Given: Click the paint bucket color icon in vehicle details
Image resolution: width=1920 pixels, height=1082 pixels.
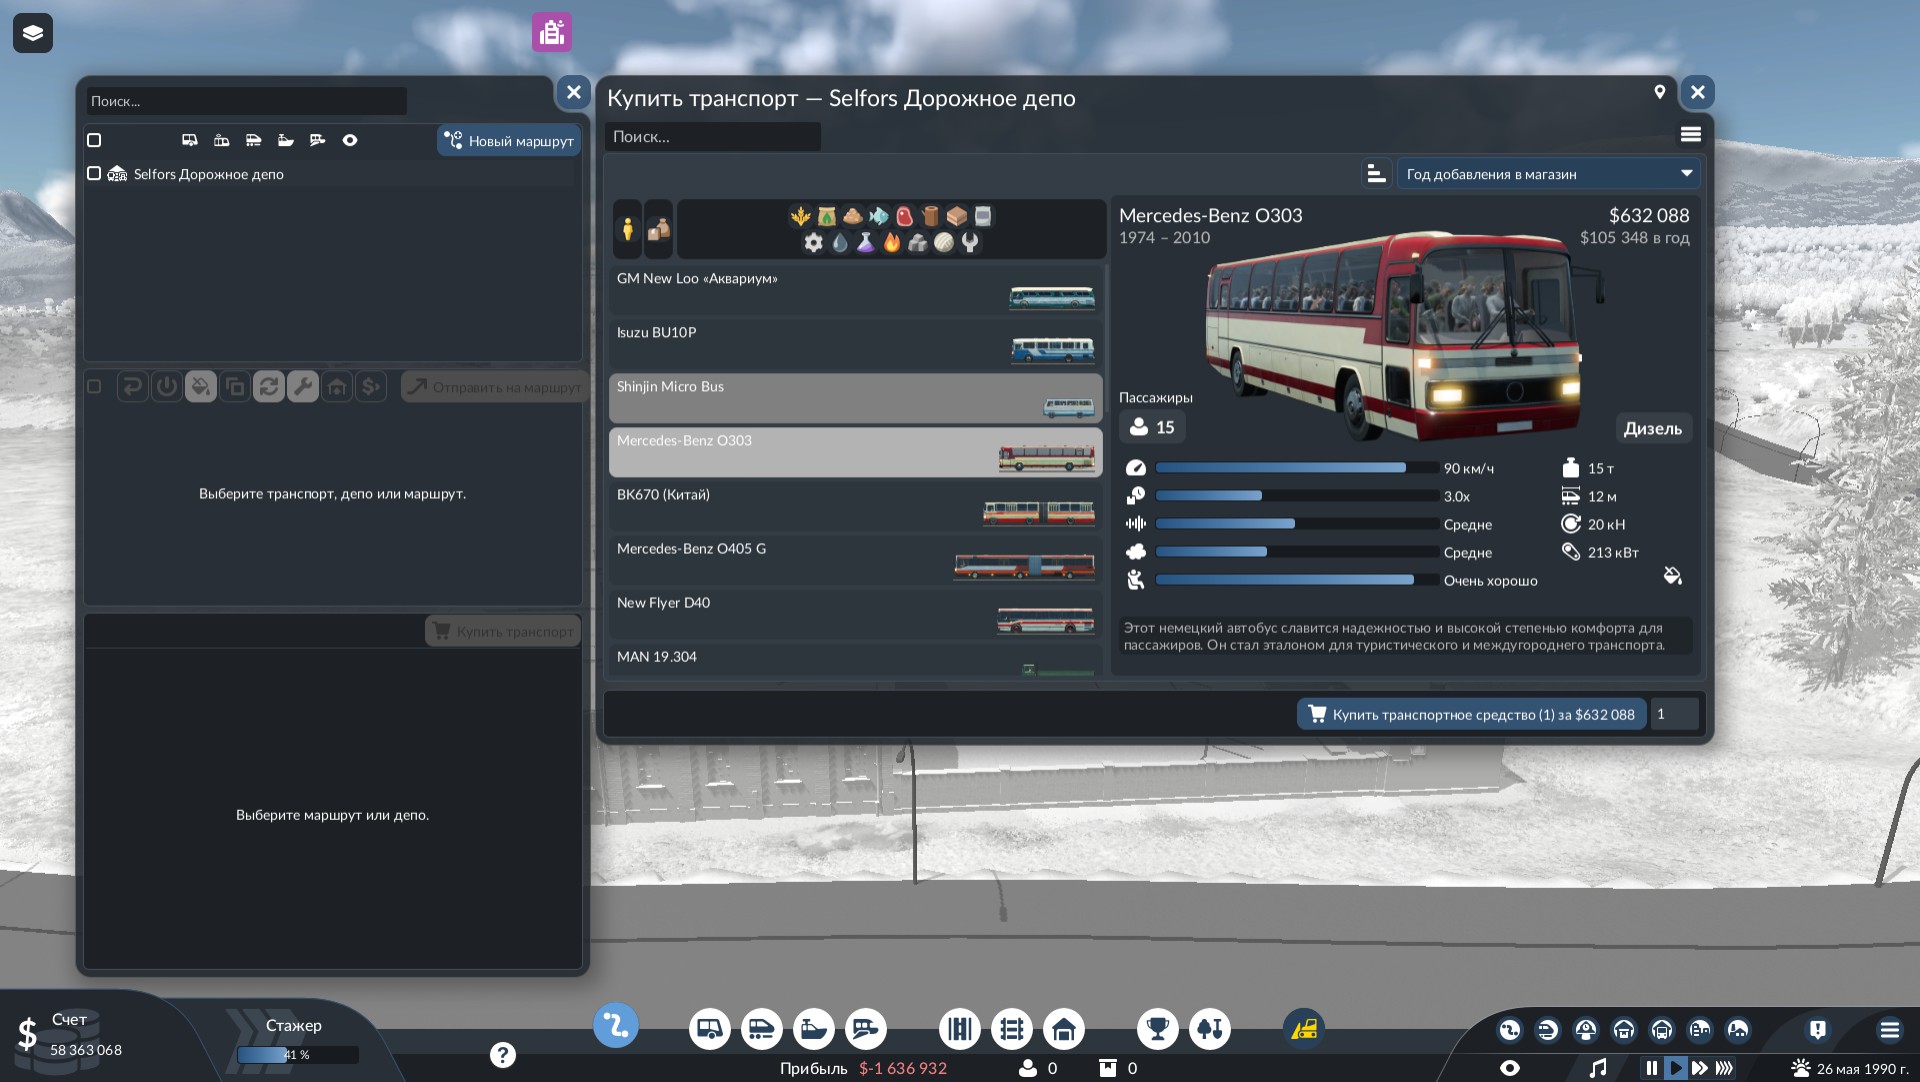Looking at the screenshot, I should (1672, 576).
